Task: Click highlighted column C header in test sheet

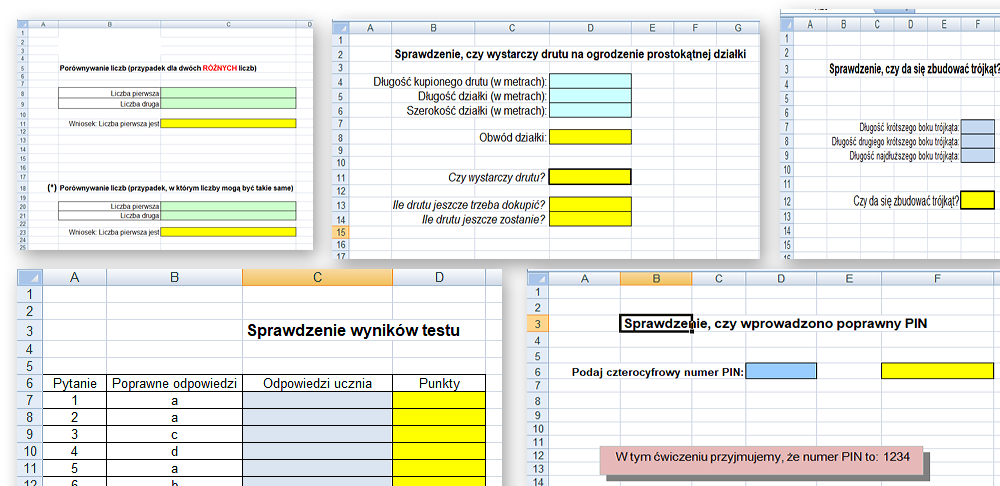Action: 317,277
